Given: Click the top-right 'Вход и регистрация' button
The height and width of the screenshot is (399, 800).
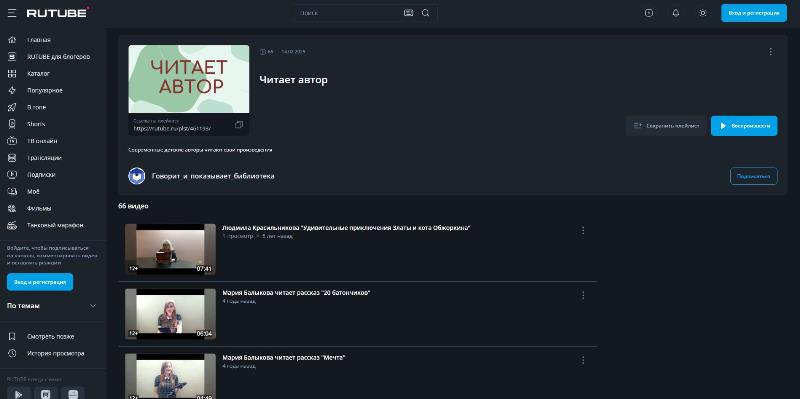Looking at the screenshot, I should pos(754,13).
